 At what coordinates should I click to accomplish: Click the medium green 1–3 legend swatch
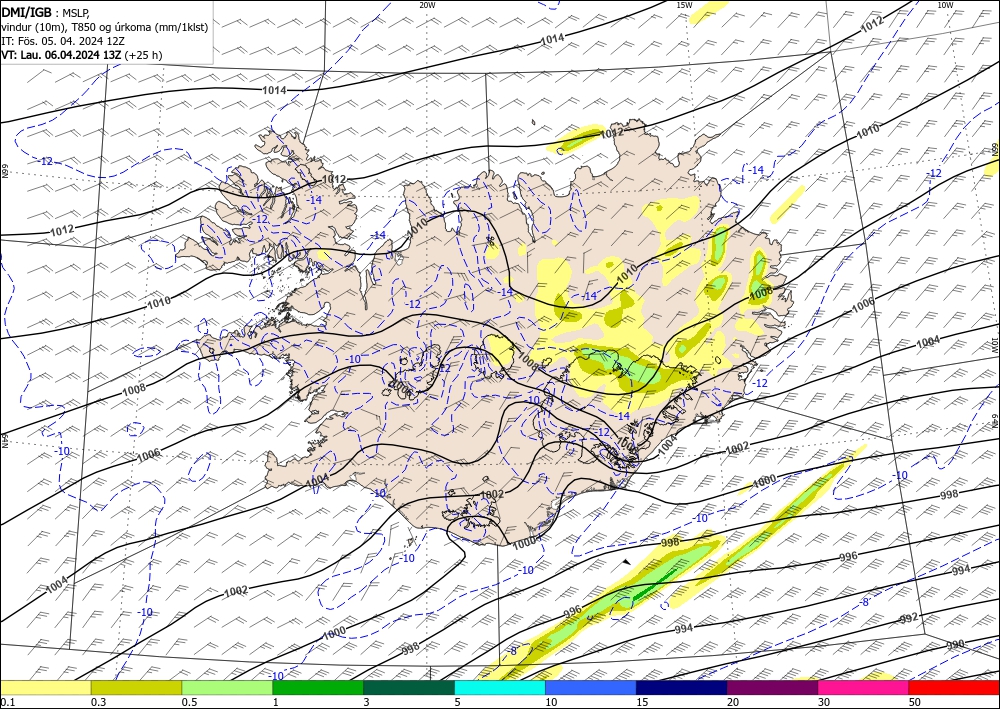click(318, 688)
